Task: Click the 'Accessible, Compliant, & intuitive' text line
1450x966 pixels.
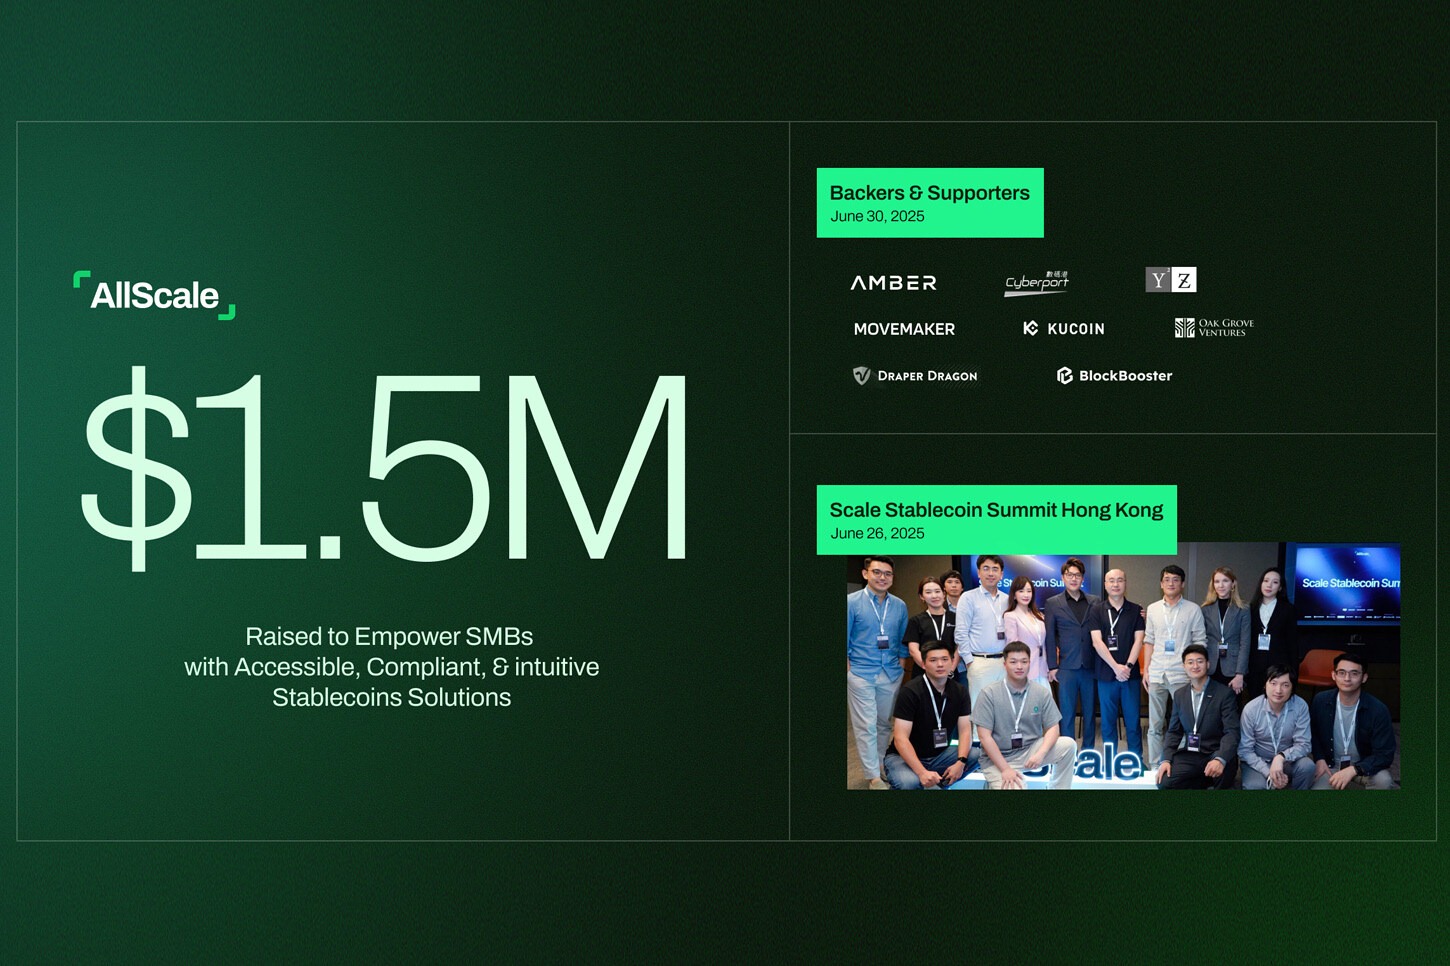Action: [391, 667]
